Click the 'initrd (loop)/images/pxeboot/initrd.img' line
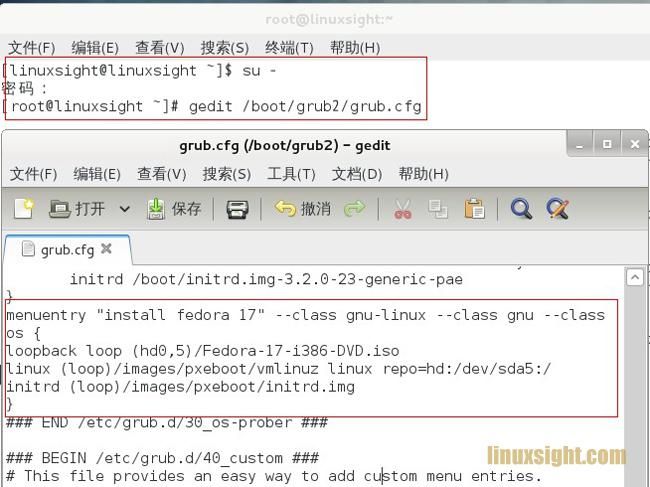 click(x=180, y=387)
